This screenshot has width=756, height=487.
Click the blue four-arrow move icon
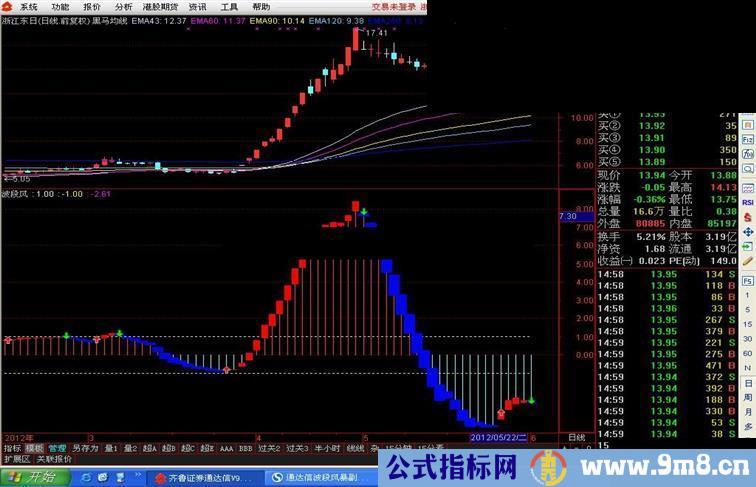coord(748,232)
